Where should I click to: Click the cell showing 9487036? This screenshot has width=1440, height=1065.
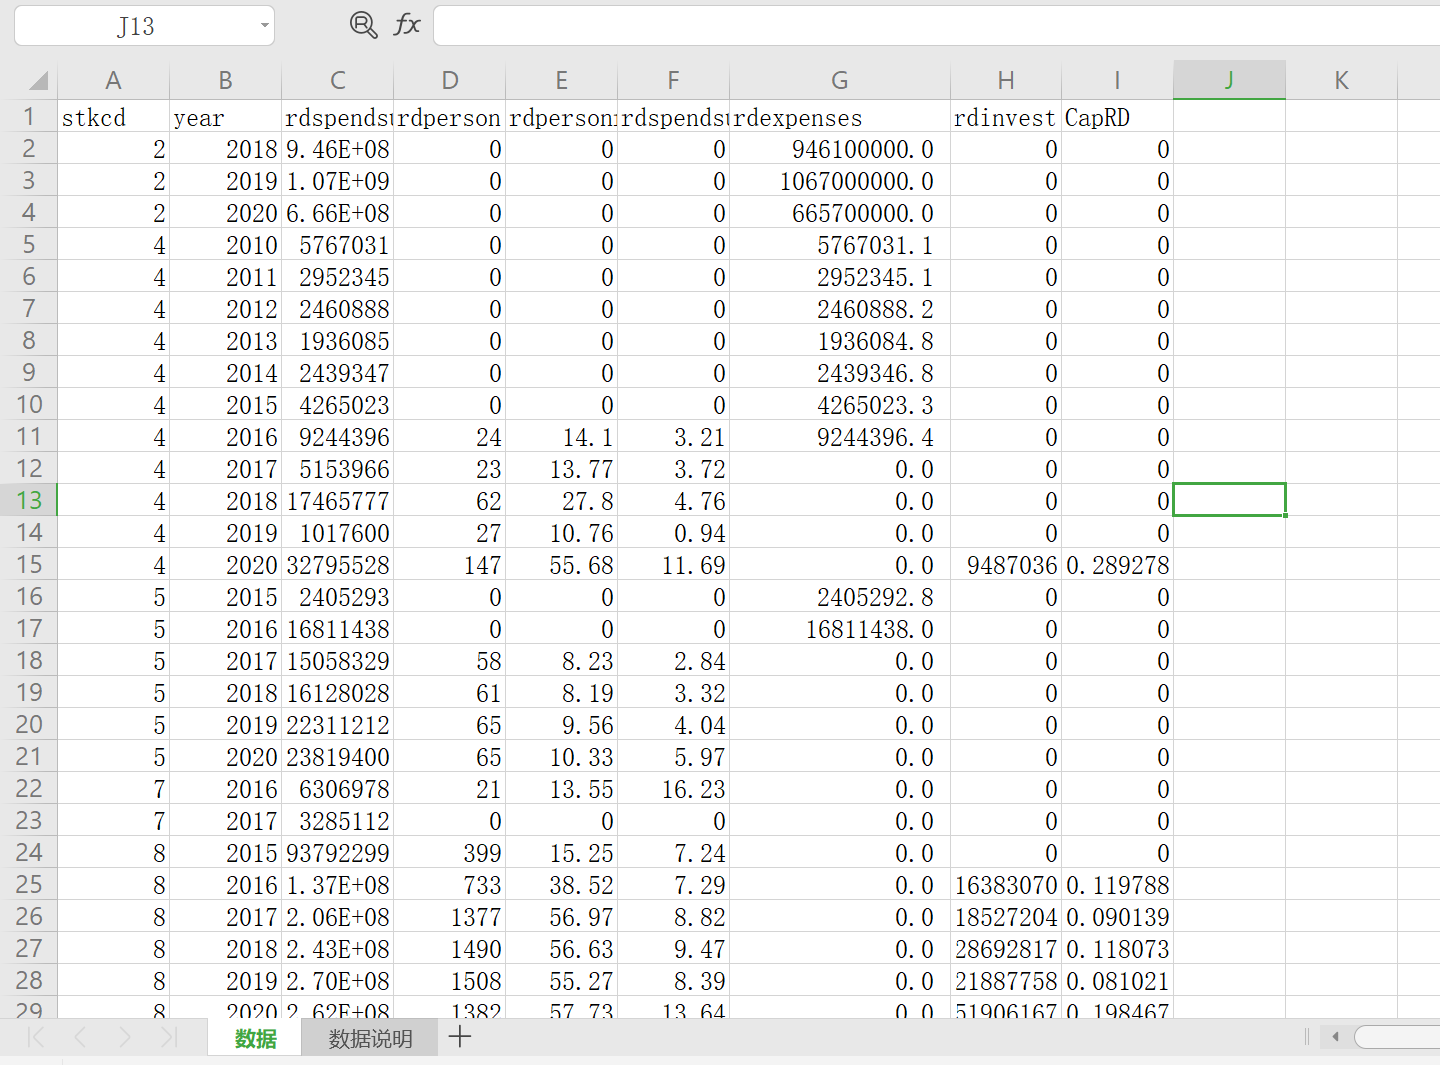[1006, 565]
